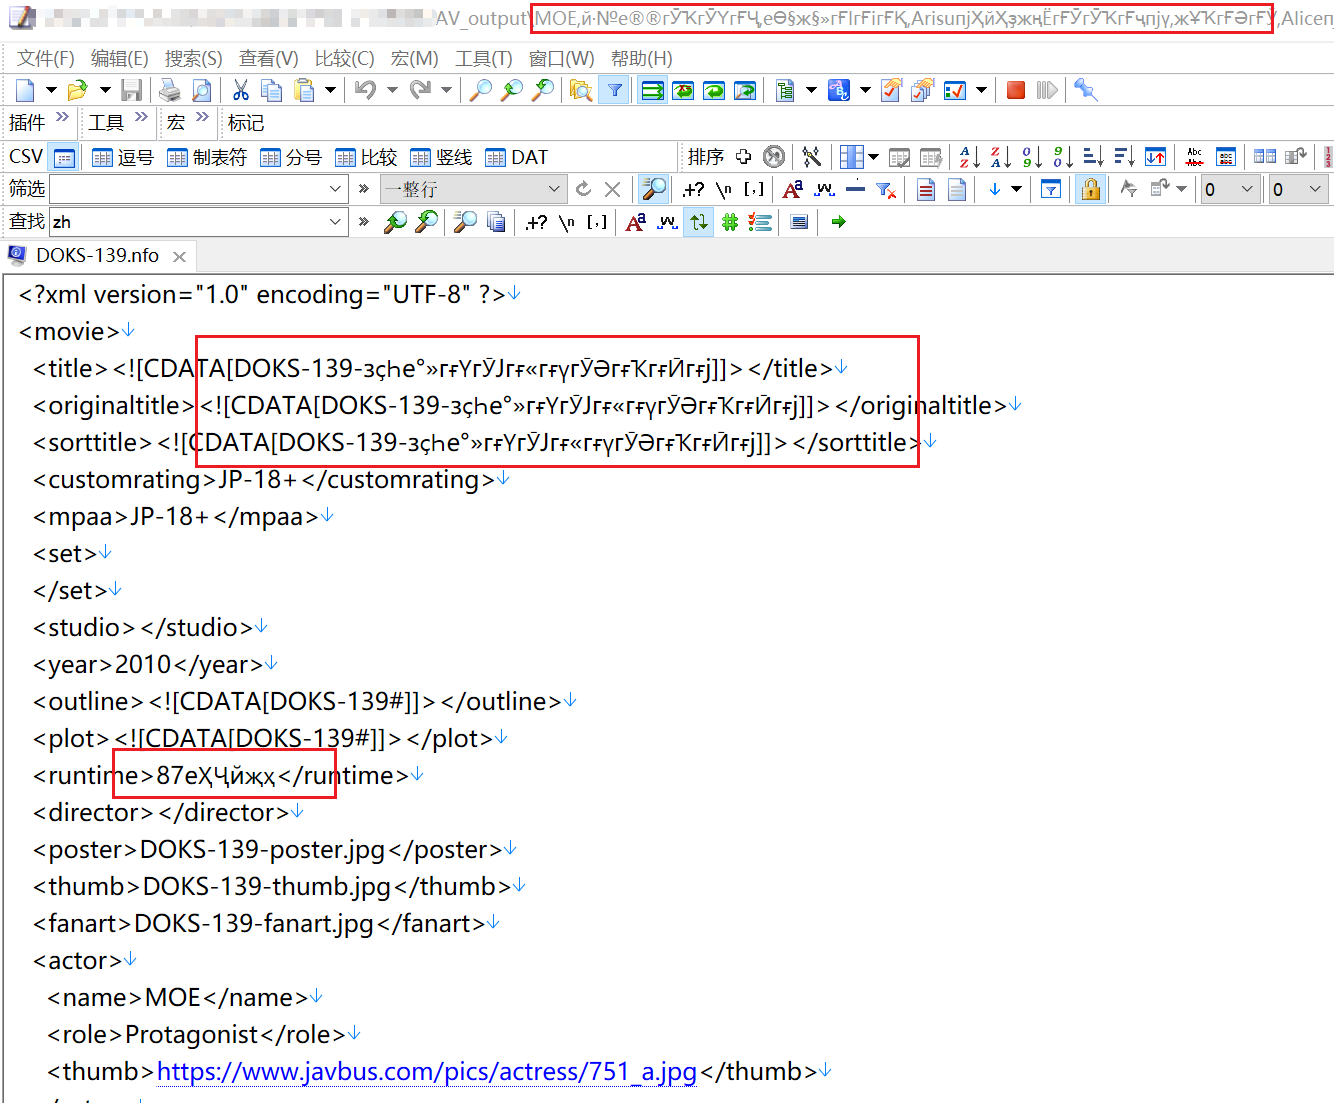1334x1103 pixels.
Task: Toggle the filter funnel on the main toolbar
Action: tap(614, 89)
